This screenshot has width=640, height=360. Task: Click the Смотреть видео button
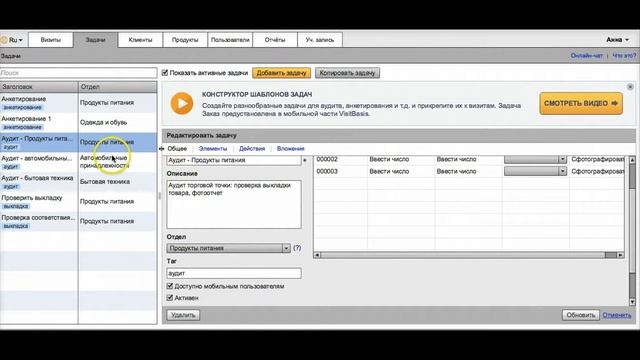coord(581,103)
